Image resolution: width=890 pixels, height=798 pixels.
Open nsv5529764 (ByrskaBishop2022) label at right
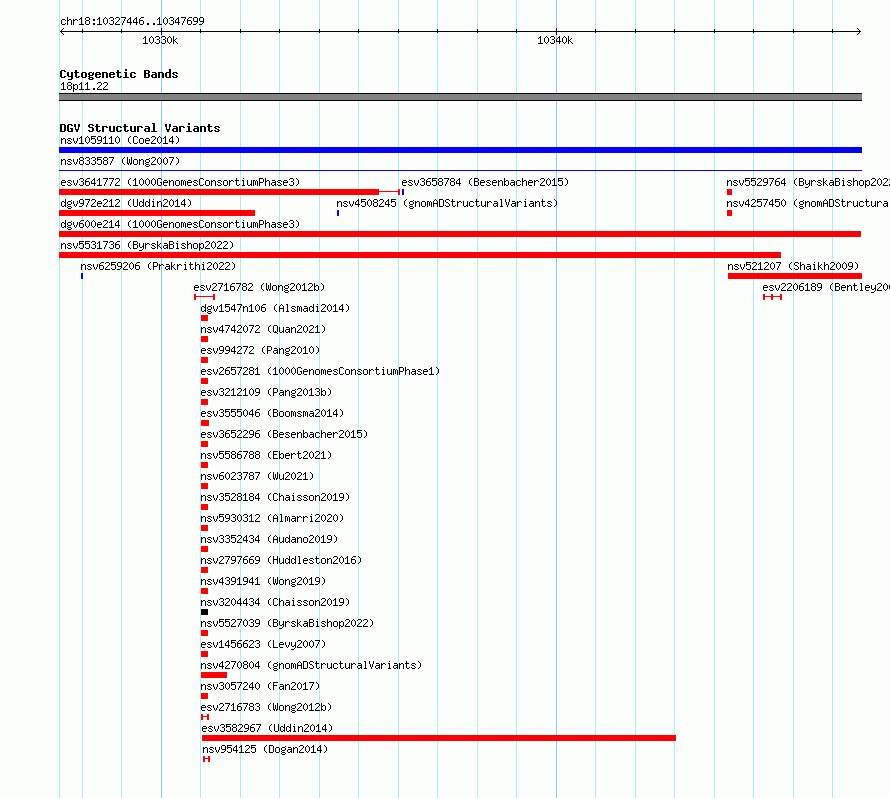click(808, 182)
